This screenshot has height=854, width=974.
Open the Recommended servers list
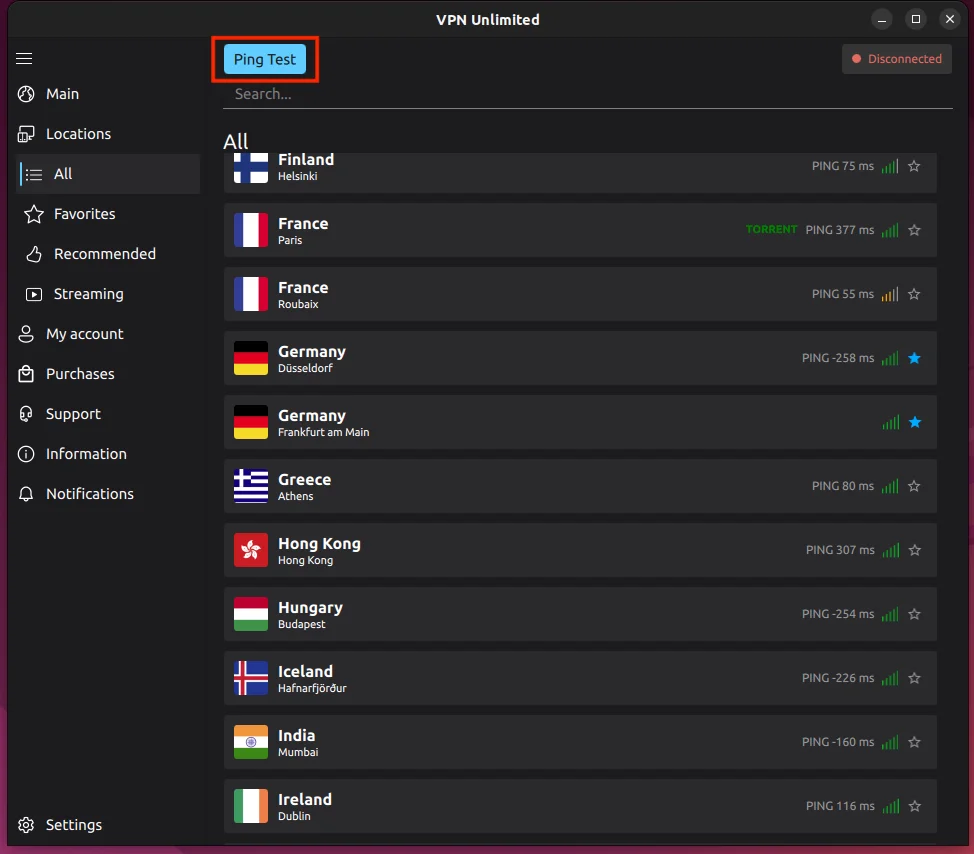[x=104, y=254]
